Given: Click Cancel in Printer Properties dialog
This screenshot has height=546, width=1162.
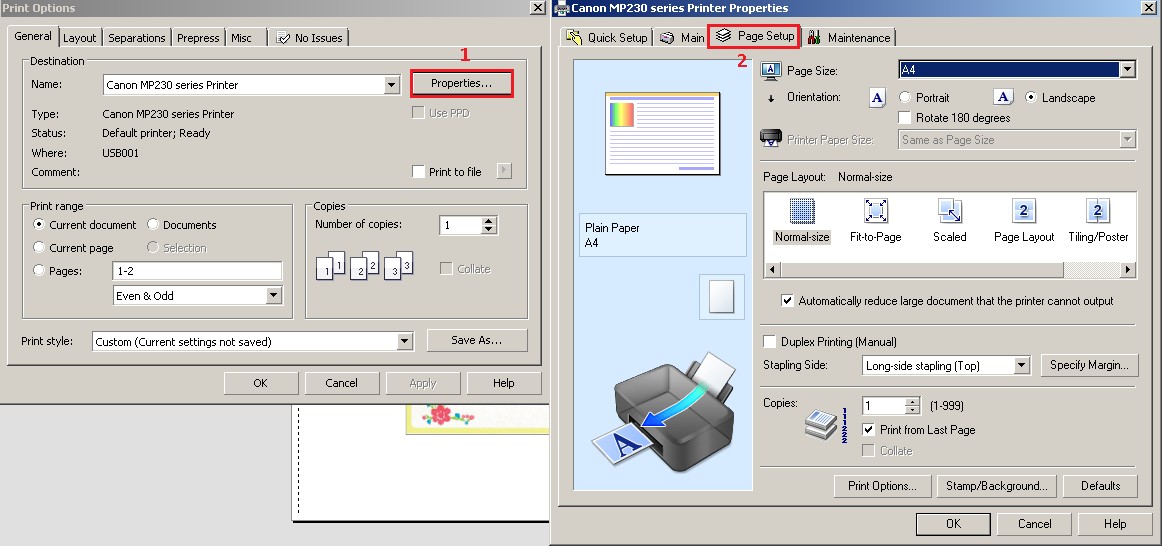Looking at the screenshot, I should tap(1035, 524).
